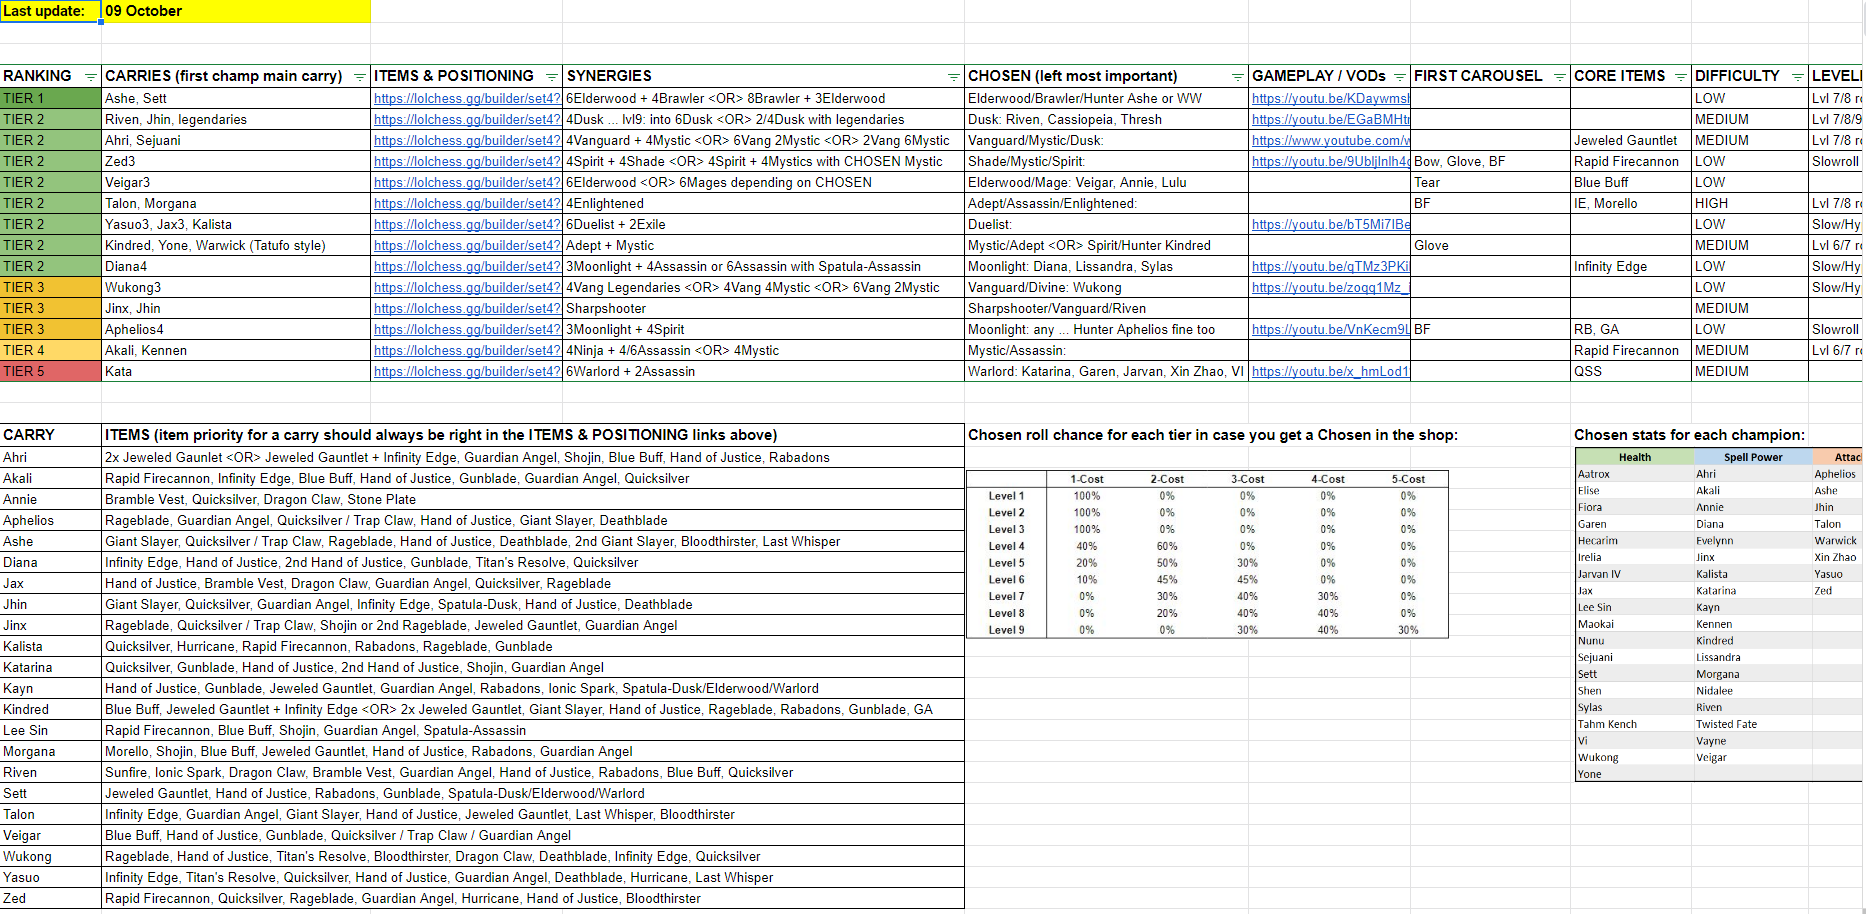Open lolchess builder link in Kata row
Screen dimensions: 1866x914
[467, 371]
